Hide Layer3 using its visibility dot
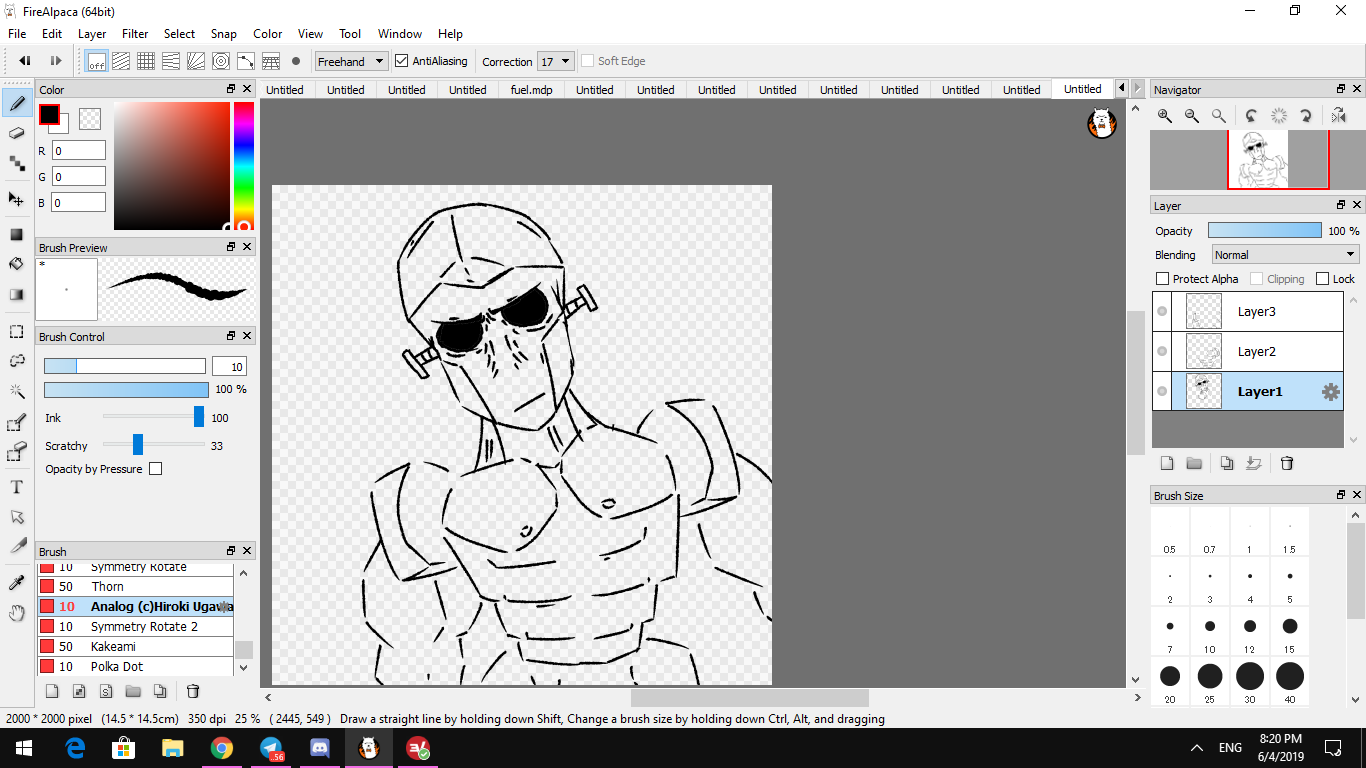The width and height of the screenshot is (1366, 768). (x=1162, y=311)
